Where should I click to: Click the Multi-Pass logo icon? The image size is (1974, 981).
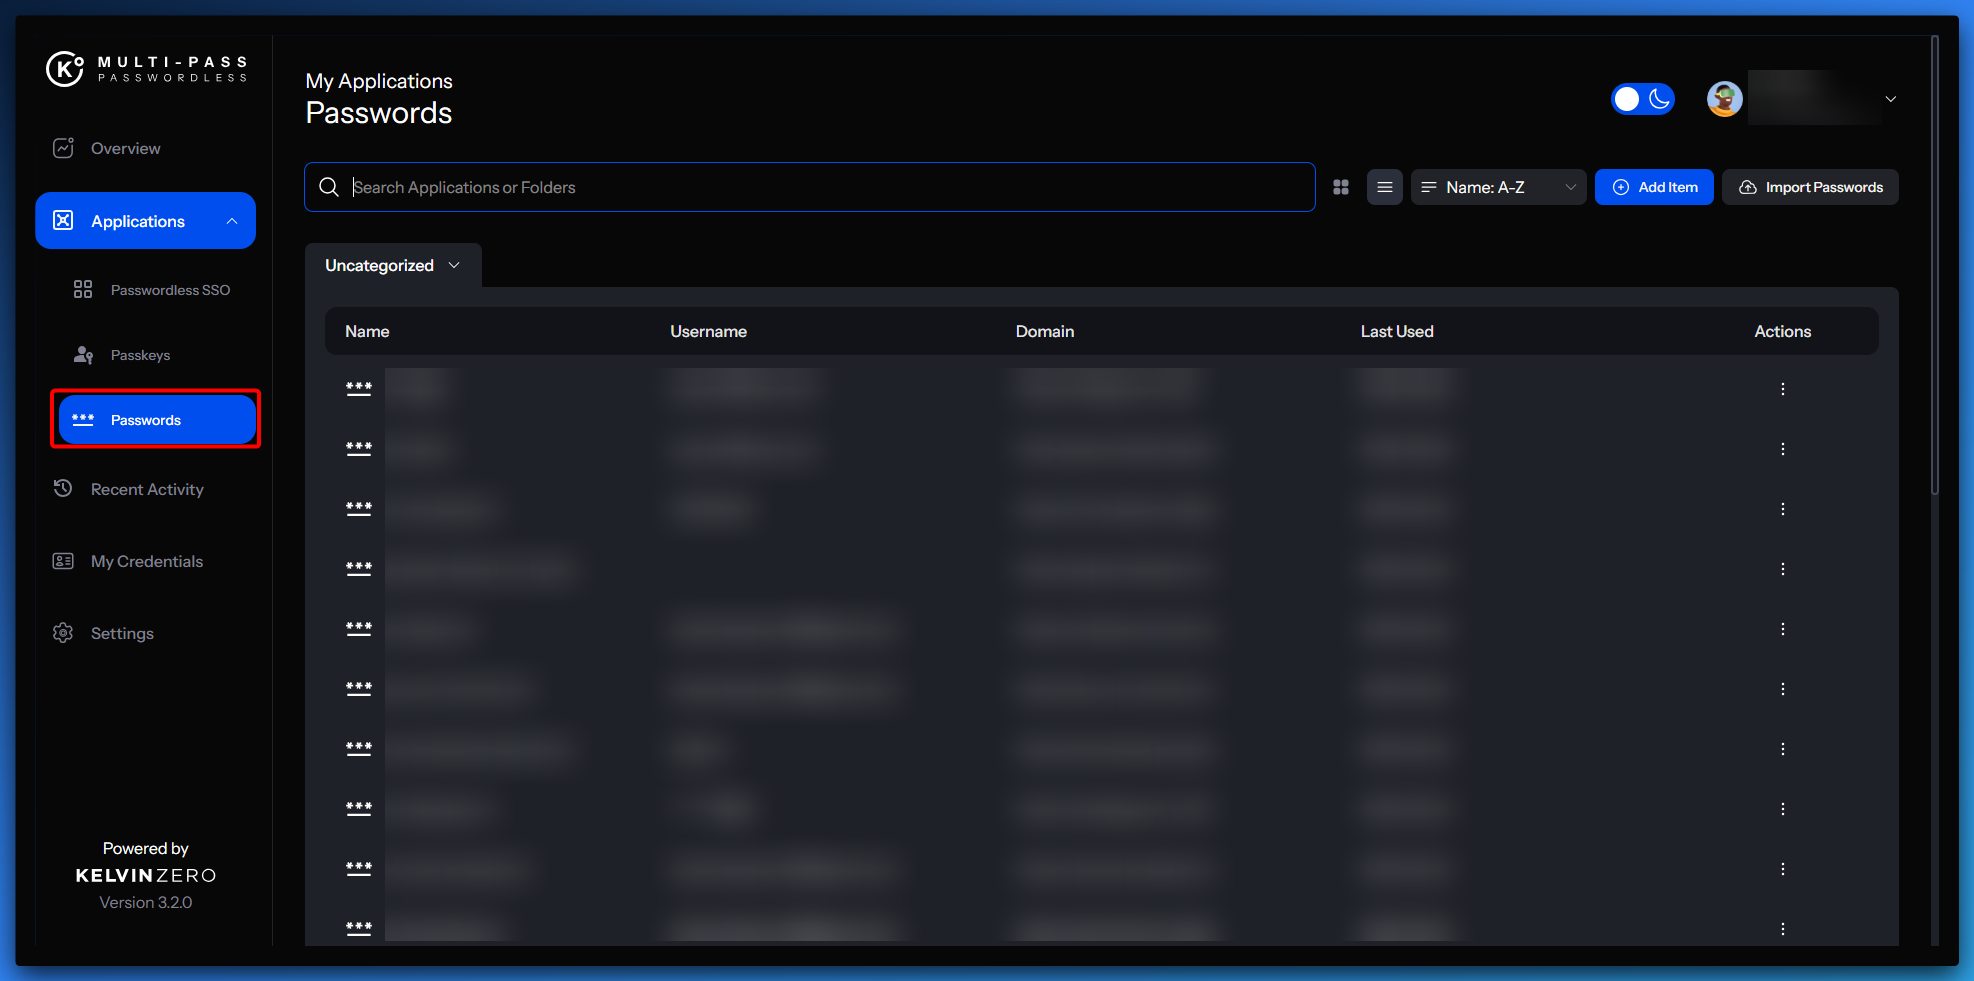pos(65,69)
